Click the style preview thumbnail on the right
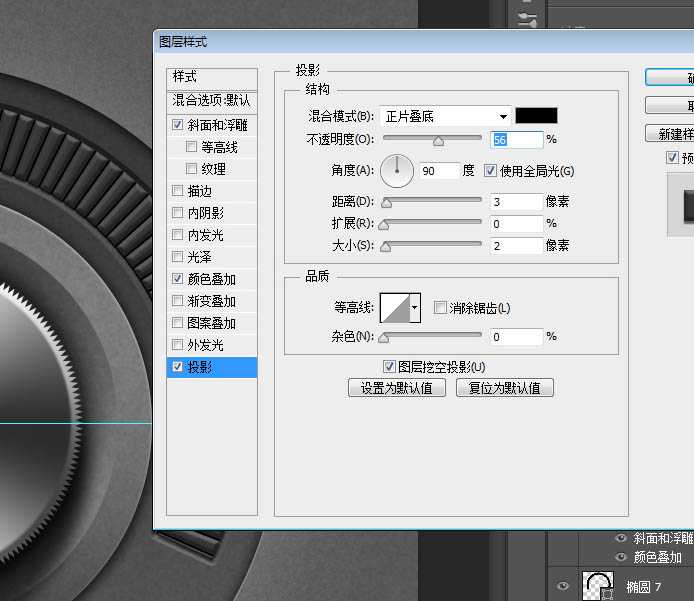 point(681,205)
